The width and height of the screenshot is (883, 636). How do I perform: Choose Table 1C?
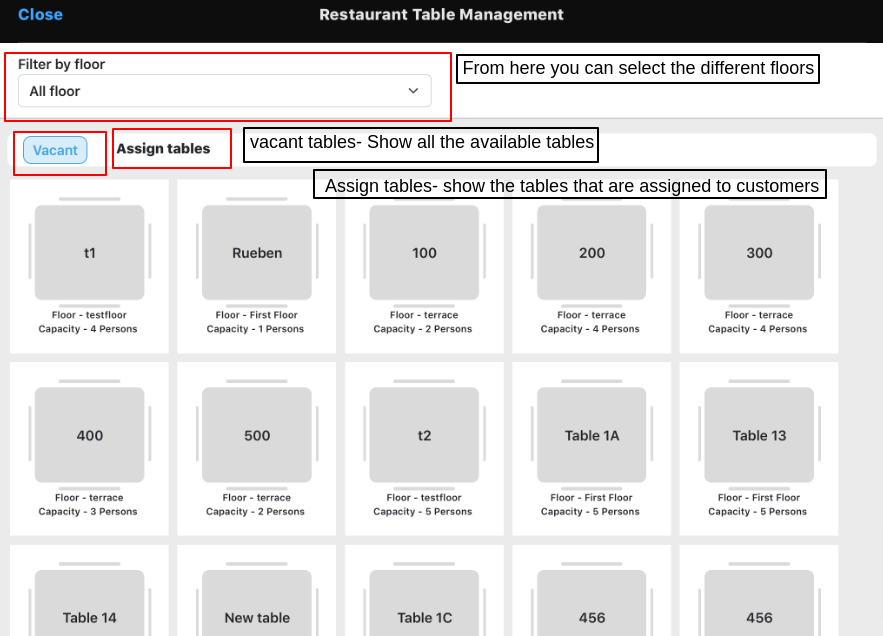[424, 603]
